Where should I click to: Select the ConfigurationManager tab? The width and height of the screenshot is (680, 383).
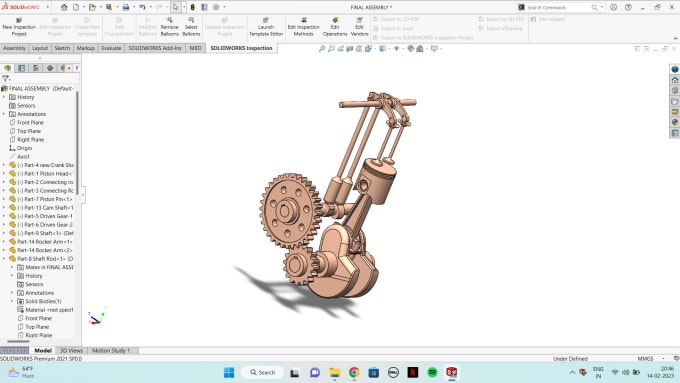(x=36, y=68)
